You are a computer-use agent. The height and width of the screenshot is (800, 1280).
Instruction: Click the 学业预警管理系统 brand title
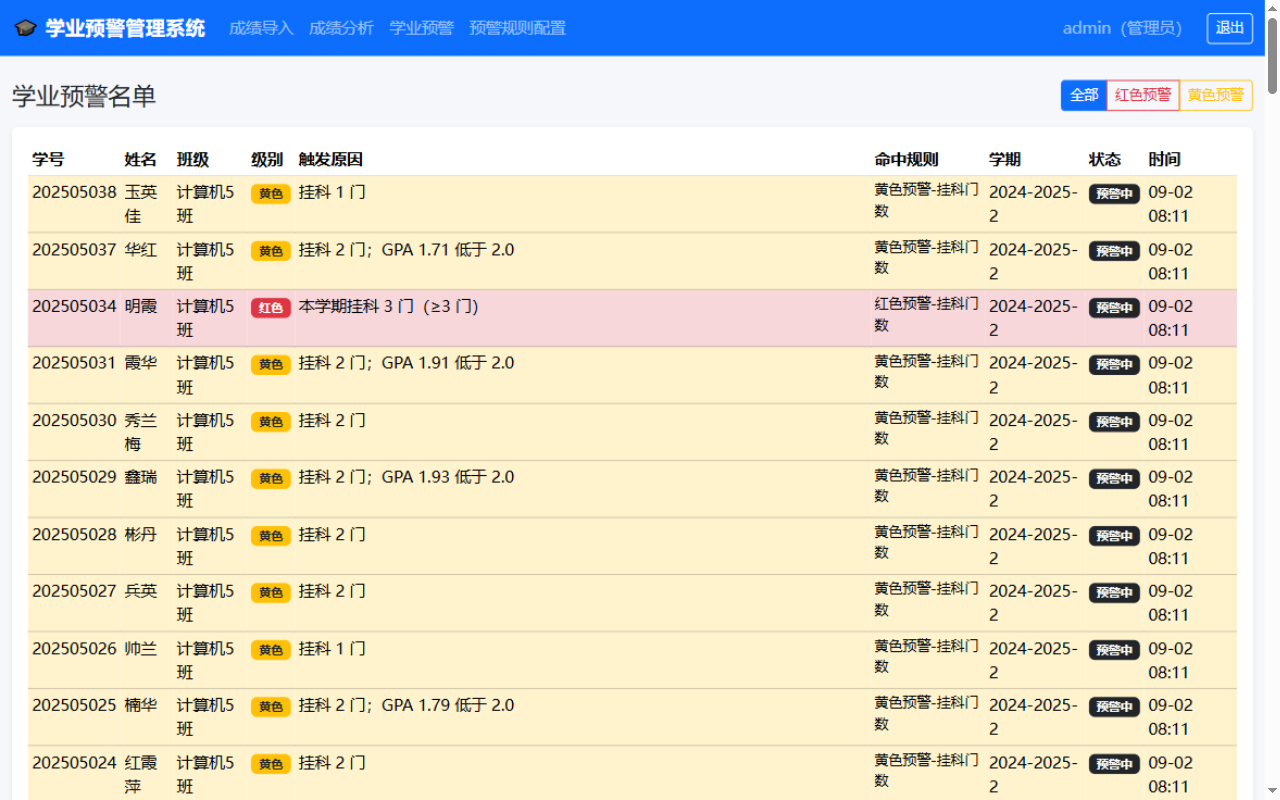coord(125,28)
